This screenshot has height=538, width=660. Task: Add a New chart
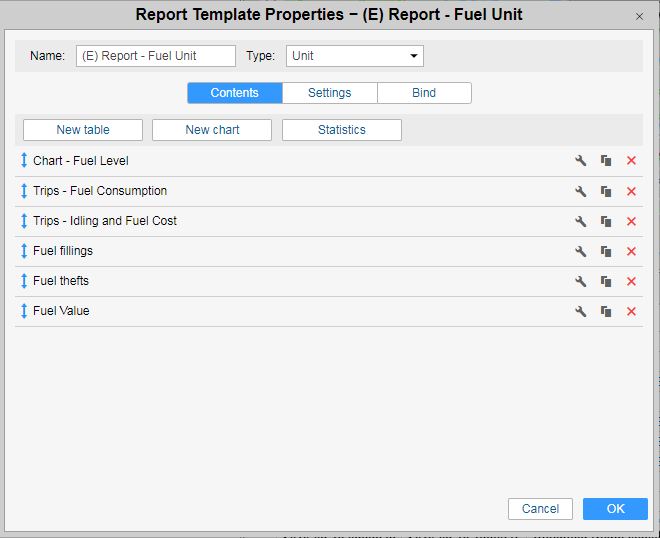click(x=212, y=130)
